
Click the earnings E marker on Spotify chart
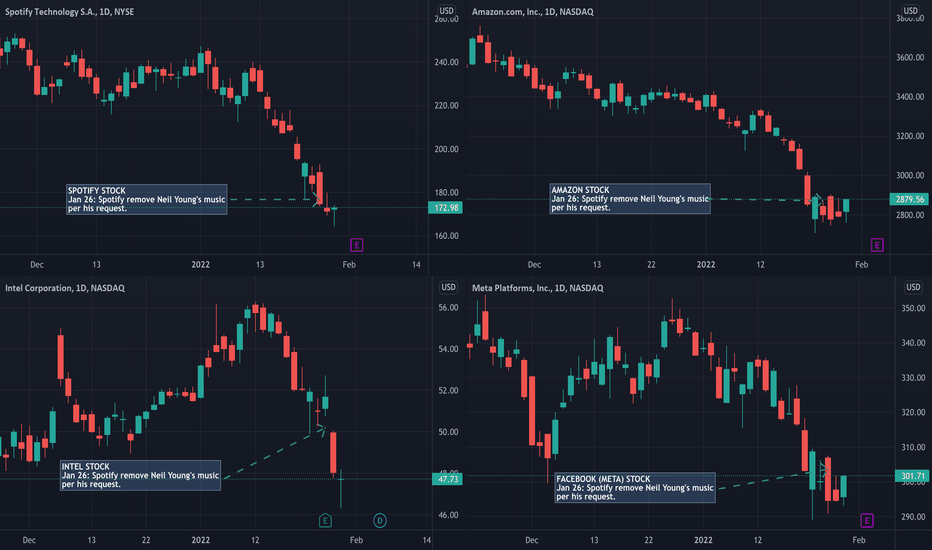click(x=357, y=245)
